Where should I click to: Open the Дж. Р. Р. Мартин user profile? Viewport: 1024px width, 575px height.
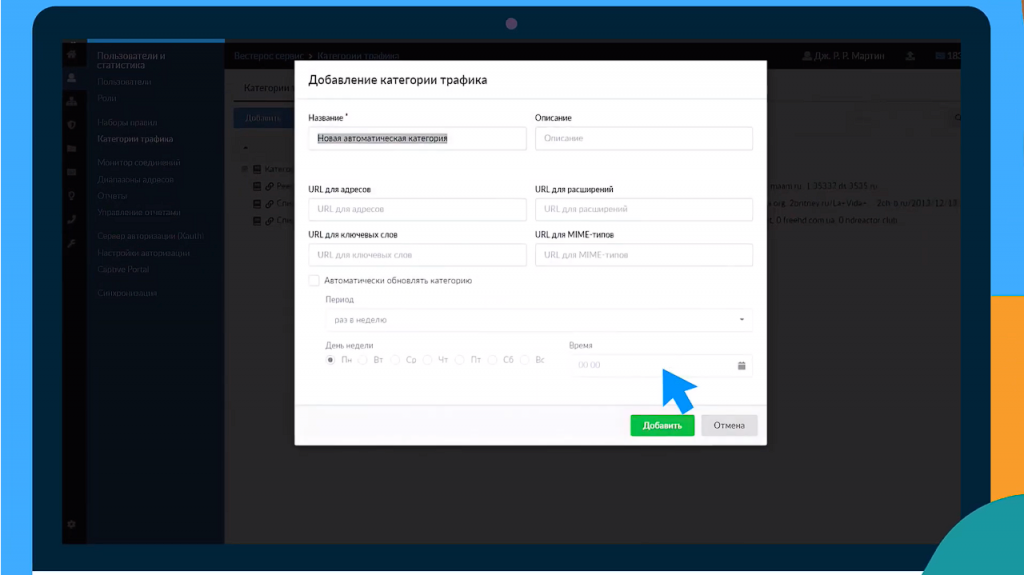843,56
